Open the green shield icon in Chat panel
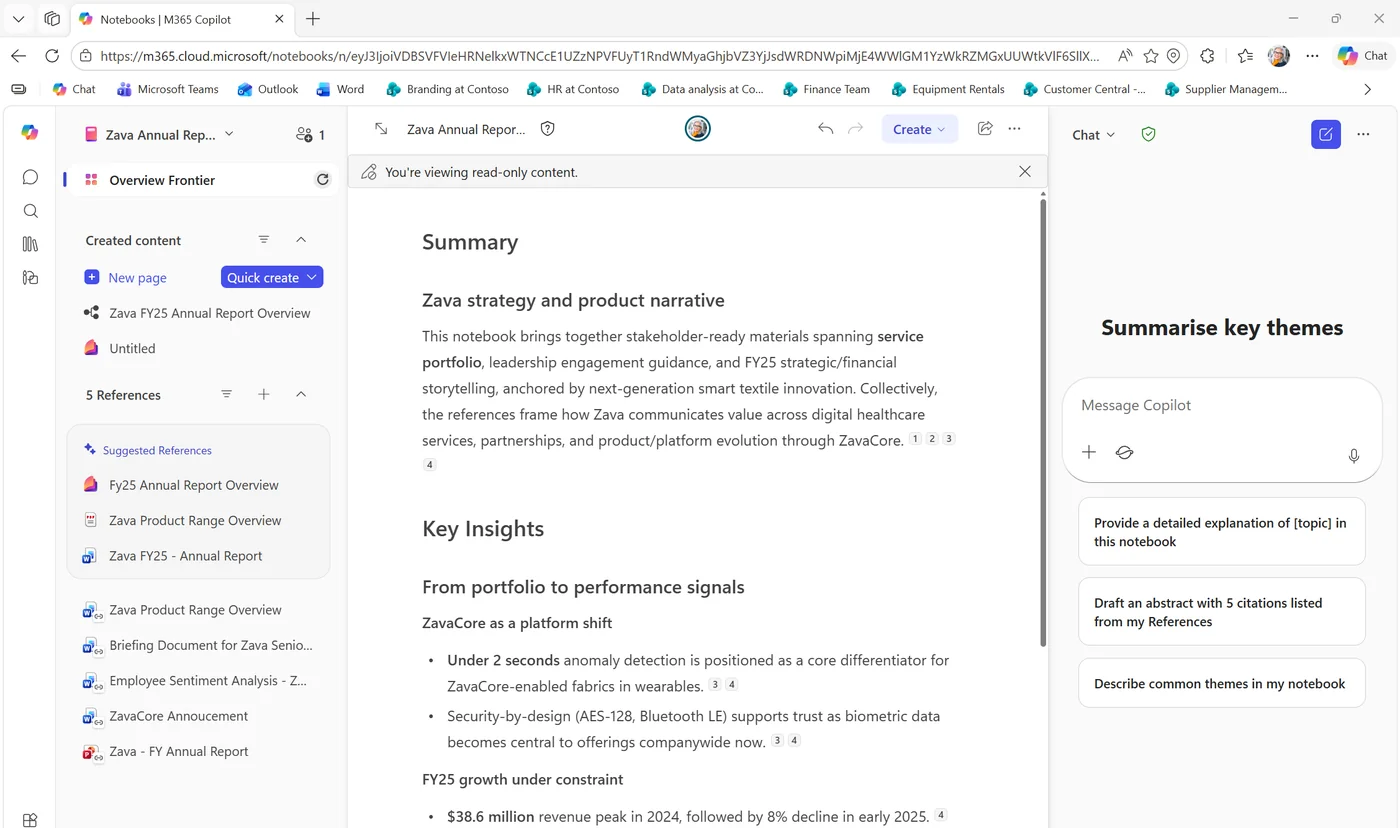 pyautogui.click(x=1148, y=134)
